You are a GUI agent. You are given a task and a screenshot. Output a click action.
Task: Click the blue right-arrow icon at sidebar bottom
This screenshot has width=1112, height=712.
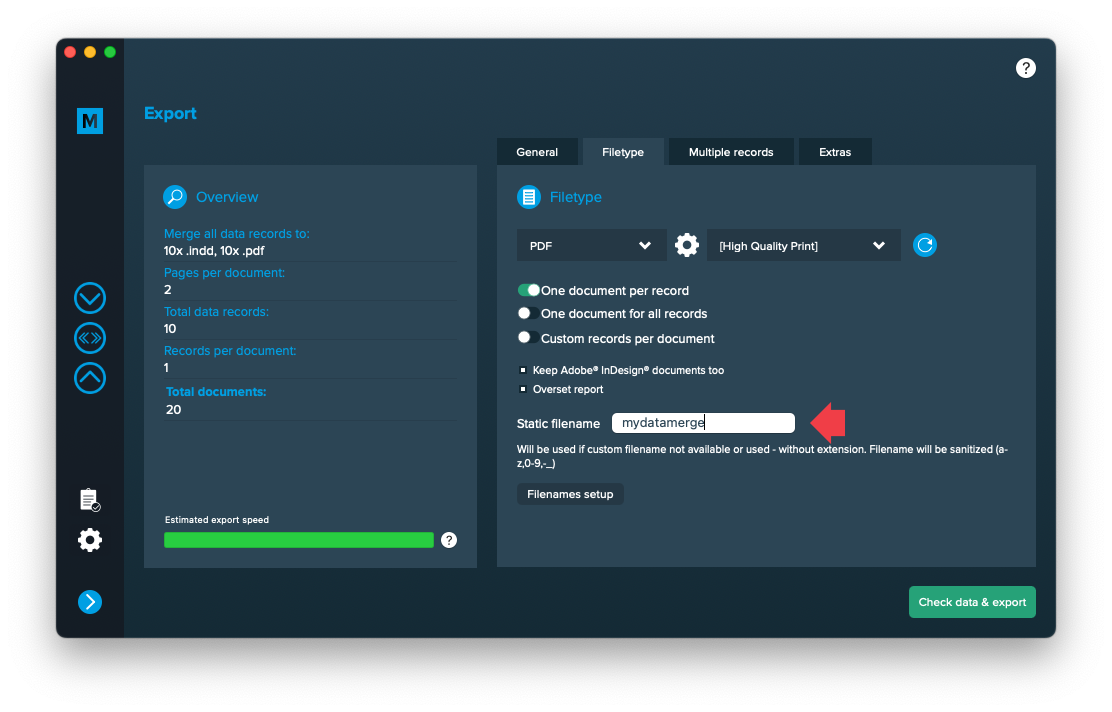pyautogui.click(x=90, y=601)
